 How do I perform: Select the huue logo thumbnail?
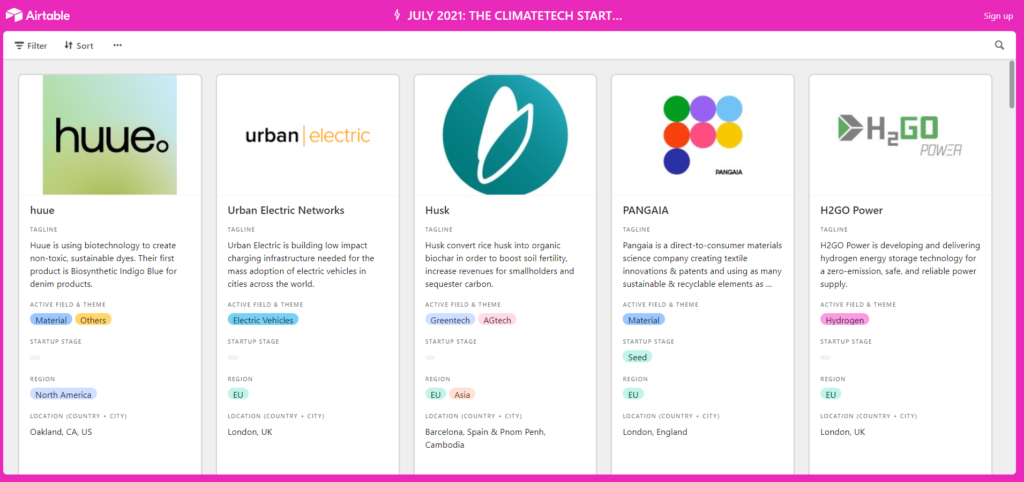(x=110, y=135)
